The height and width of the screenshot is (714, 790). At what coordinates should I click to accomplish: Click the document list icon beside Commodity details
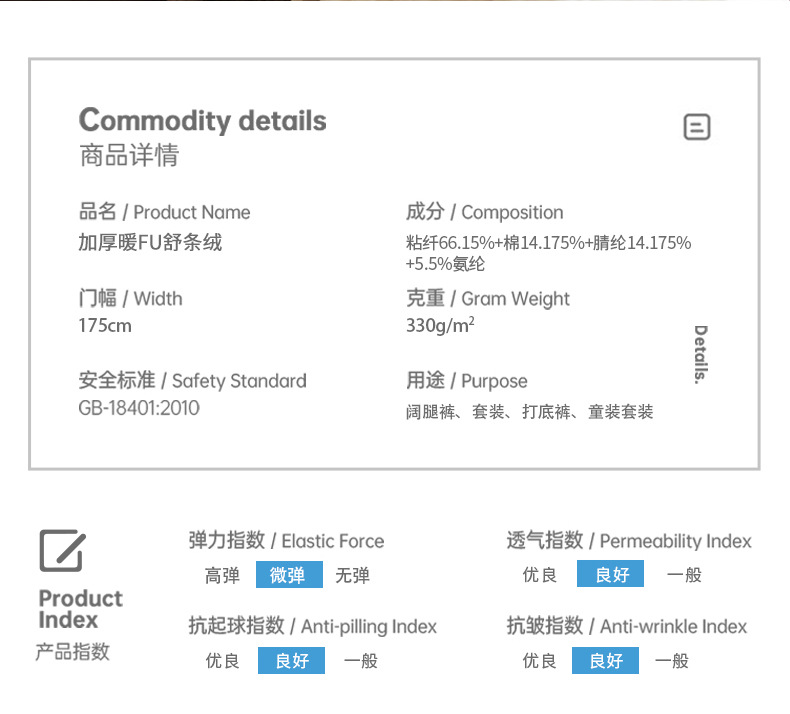[x=697, y=126]
